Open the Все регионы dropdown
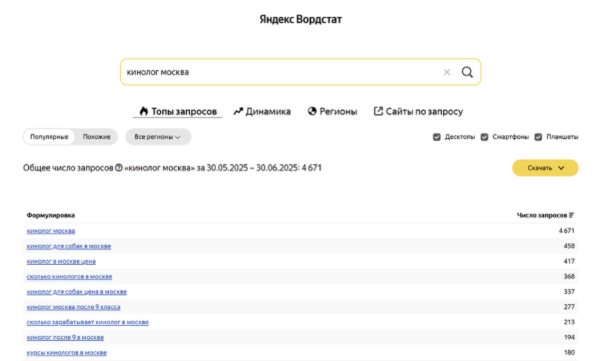The height and width of the screenshot is (361, 599). pos(158,137)
